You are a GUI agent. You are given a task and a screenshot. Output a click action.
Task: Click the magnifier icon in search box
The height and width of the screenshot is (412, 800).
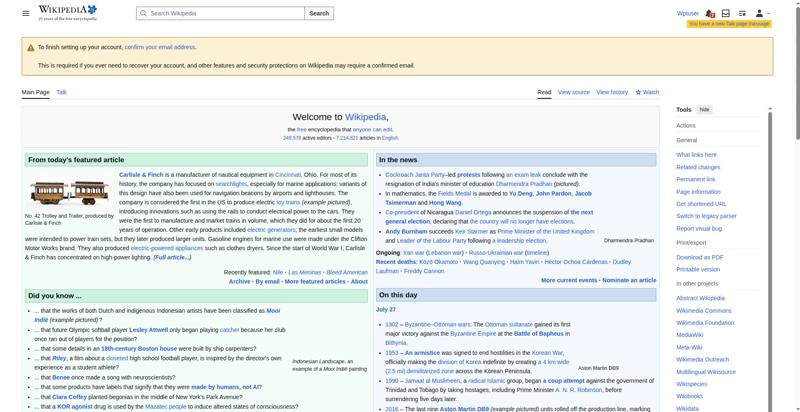point(143,13)
